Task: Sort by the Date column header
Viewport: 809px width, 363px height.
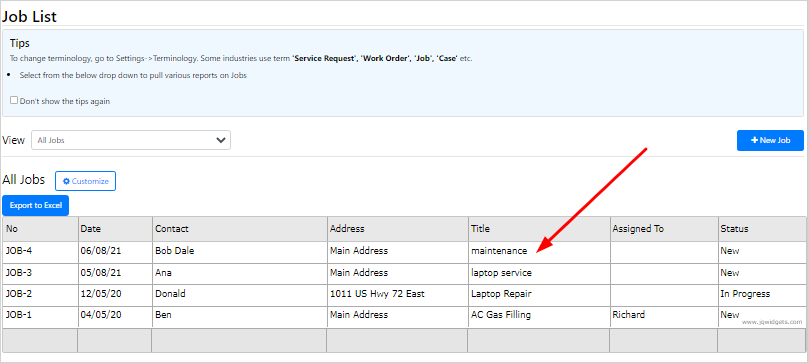Action: [115, 228]
